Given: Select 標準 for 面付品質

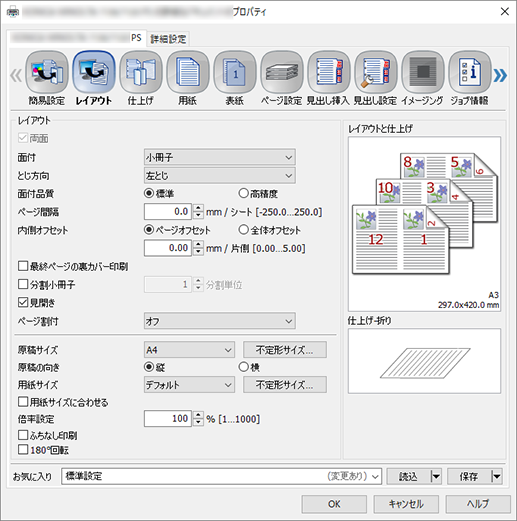Looking at the screenshot, I should (x=159, y=193).
